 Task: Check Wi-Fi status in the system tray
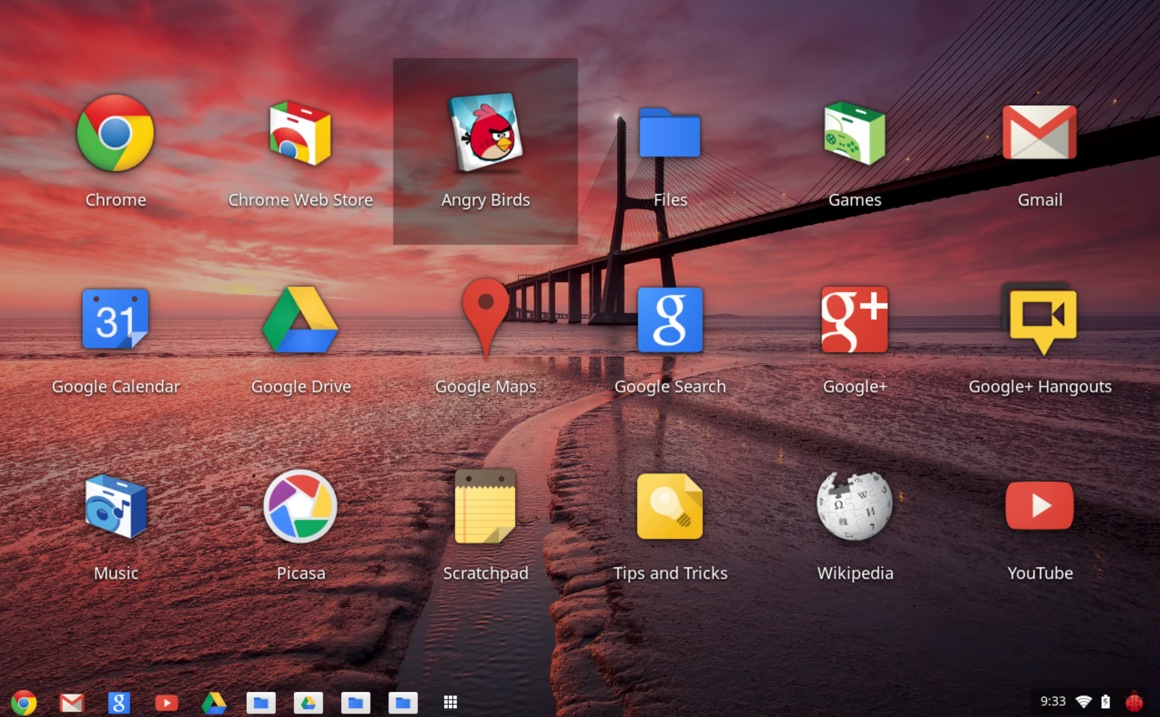coord(1086,702)
